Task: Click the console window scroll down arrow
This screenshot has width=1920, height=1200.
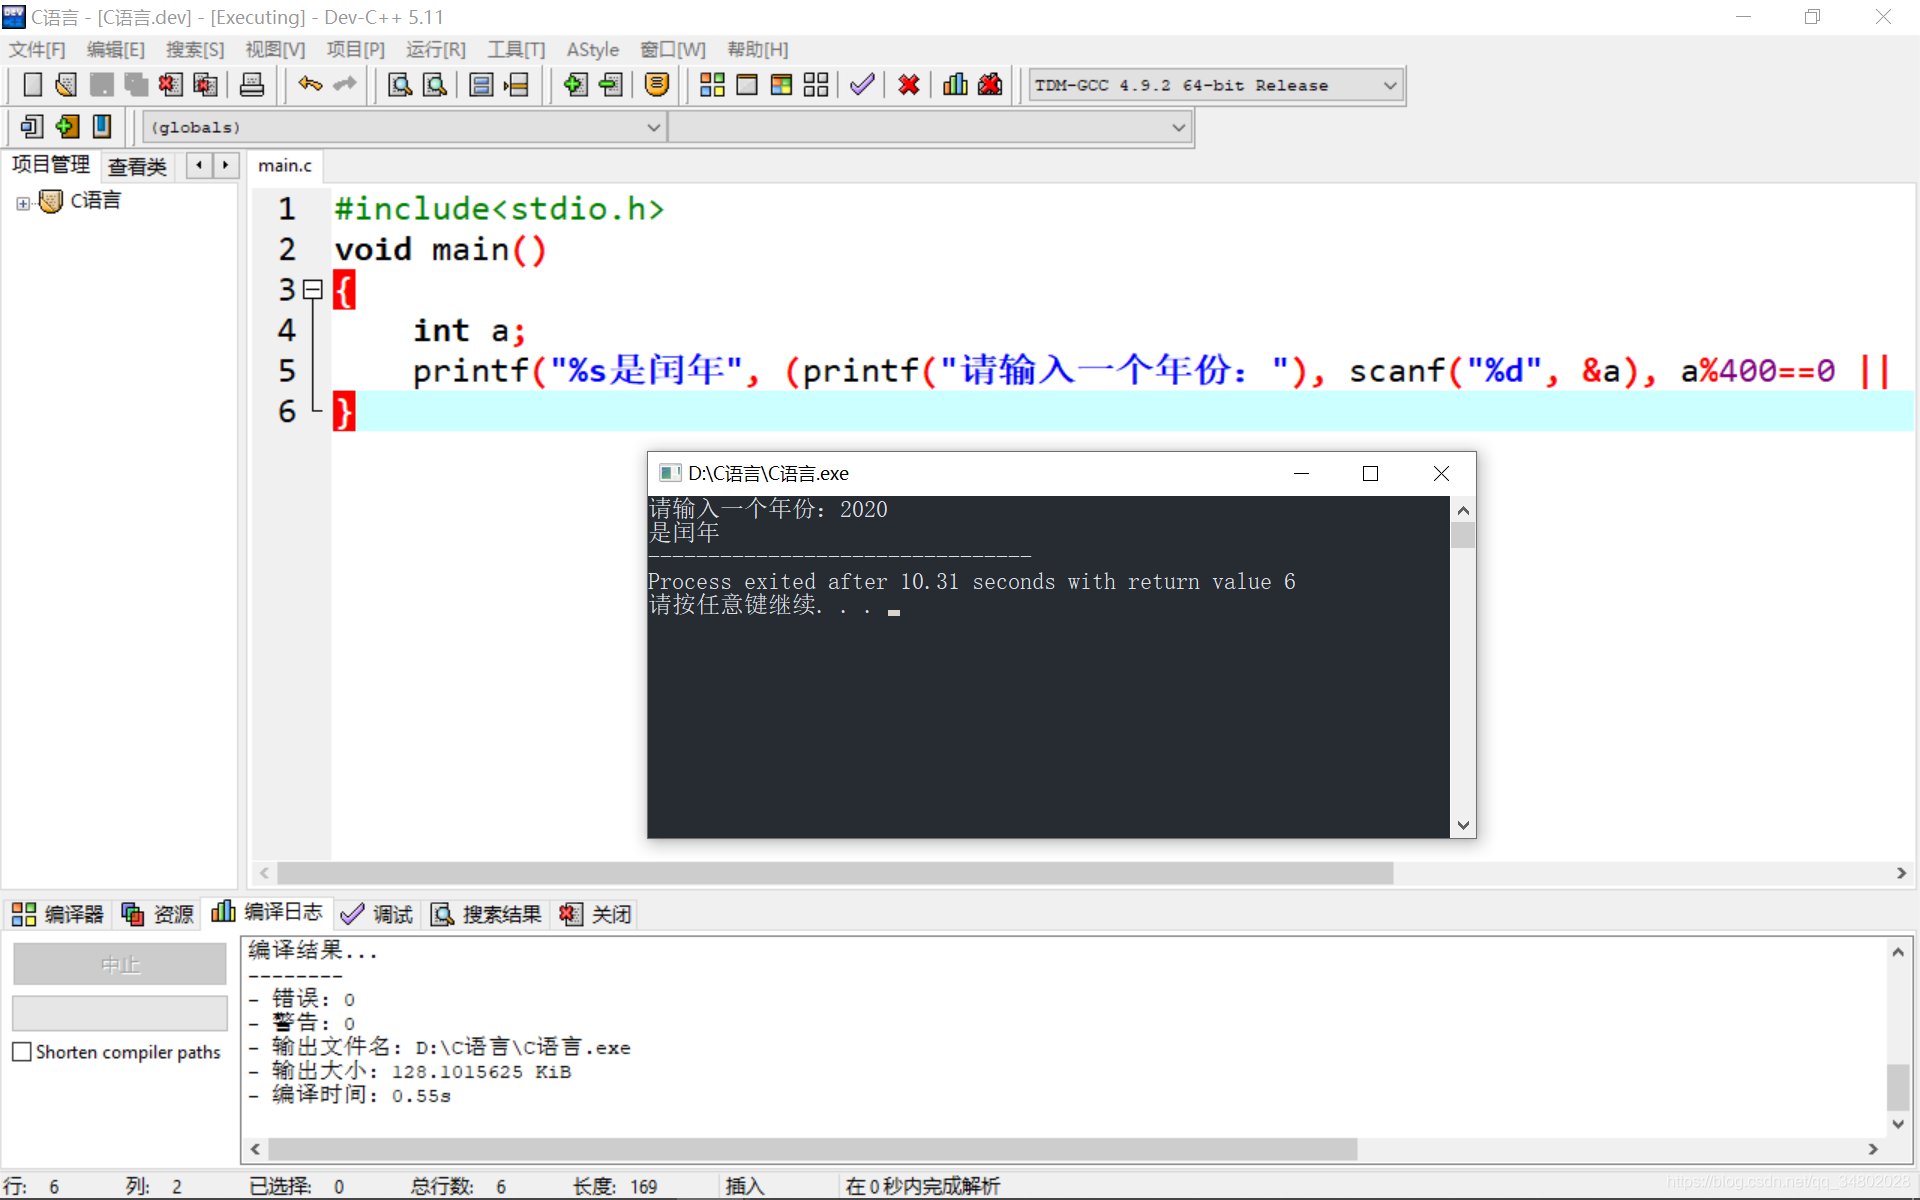Action: [x=1463, y=825]
